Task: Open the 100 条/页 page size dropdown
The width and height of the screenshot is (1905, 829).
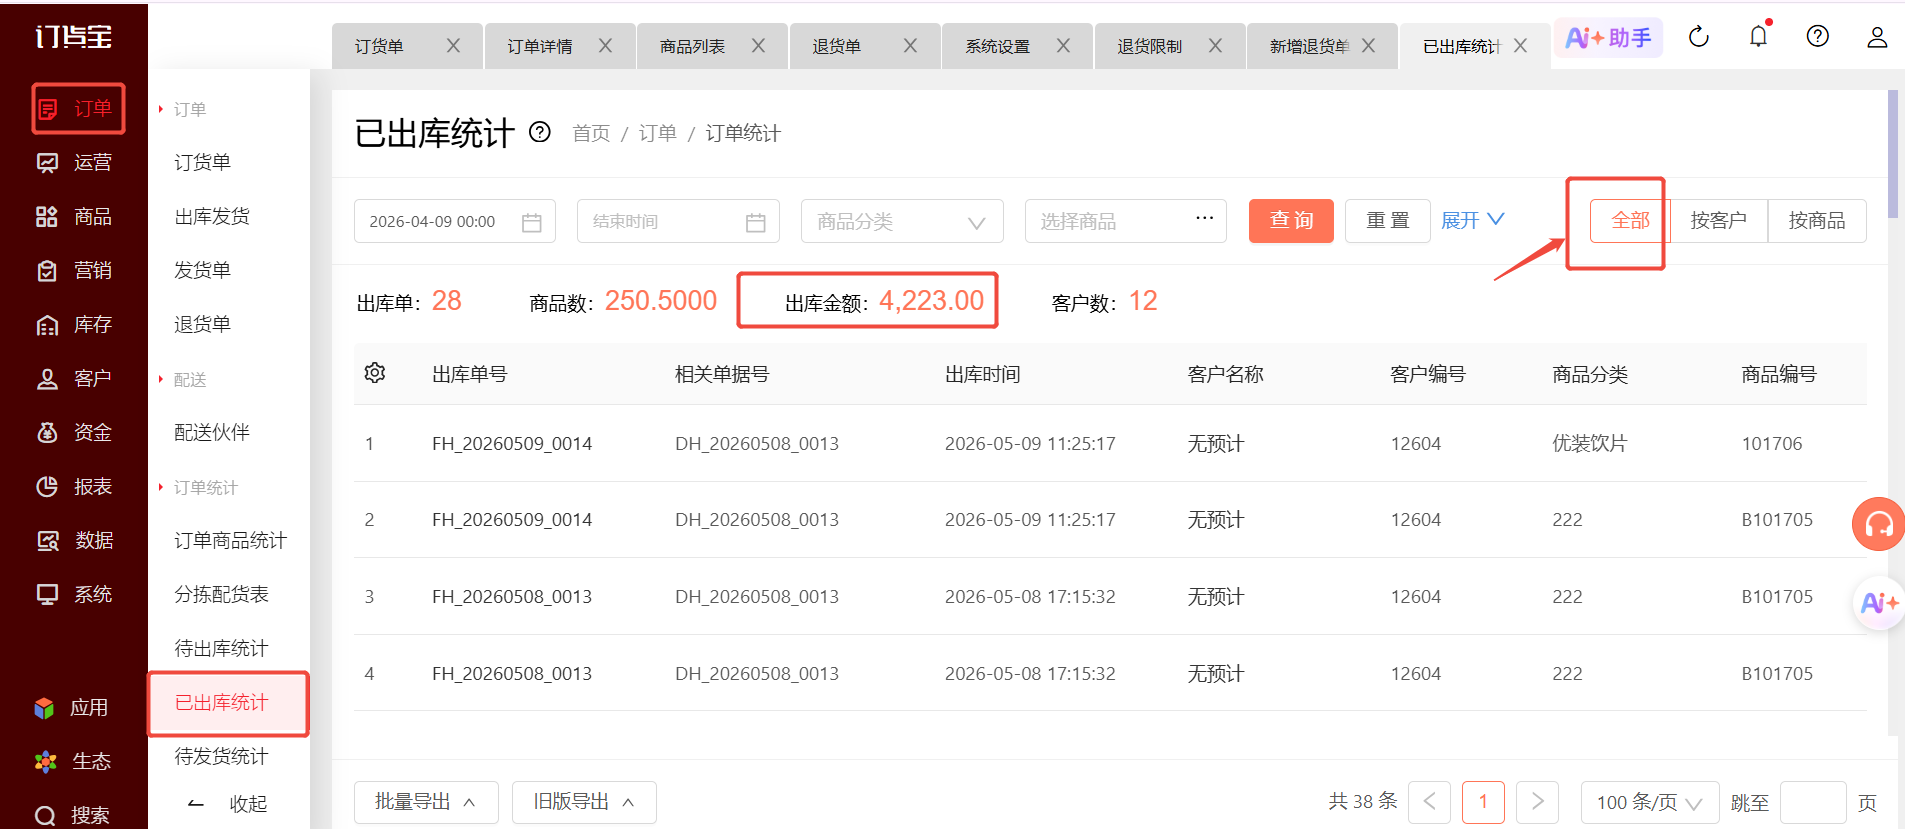Action: pos(1650,802)
